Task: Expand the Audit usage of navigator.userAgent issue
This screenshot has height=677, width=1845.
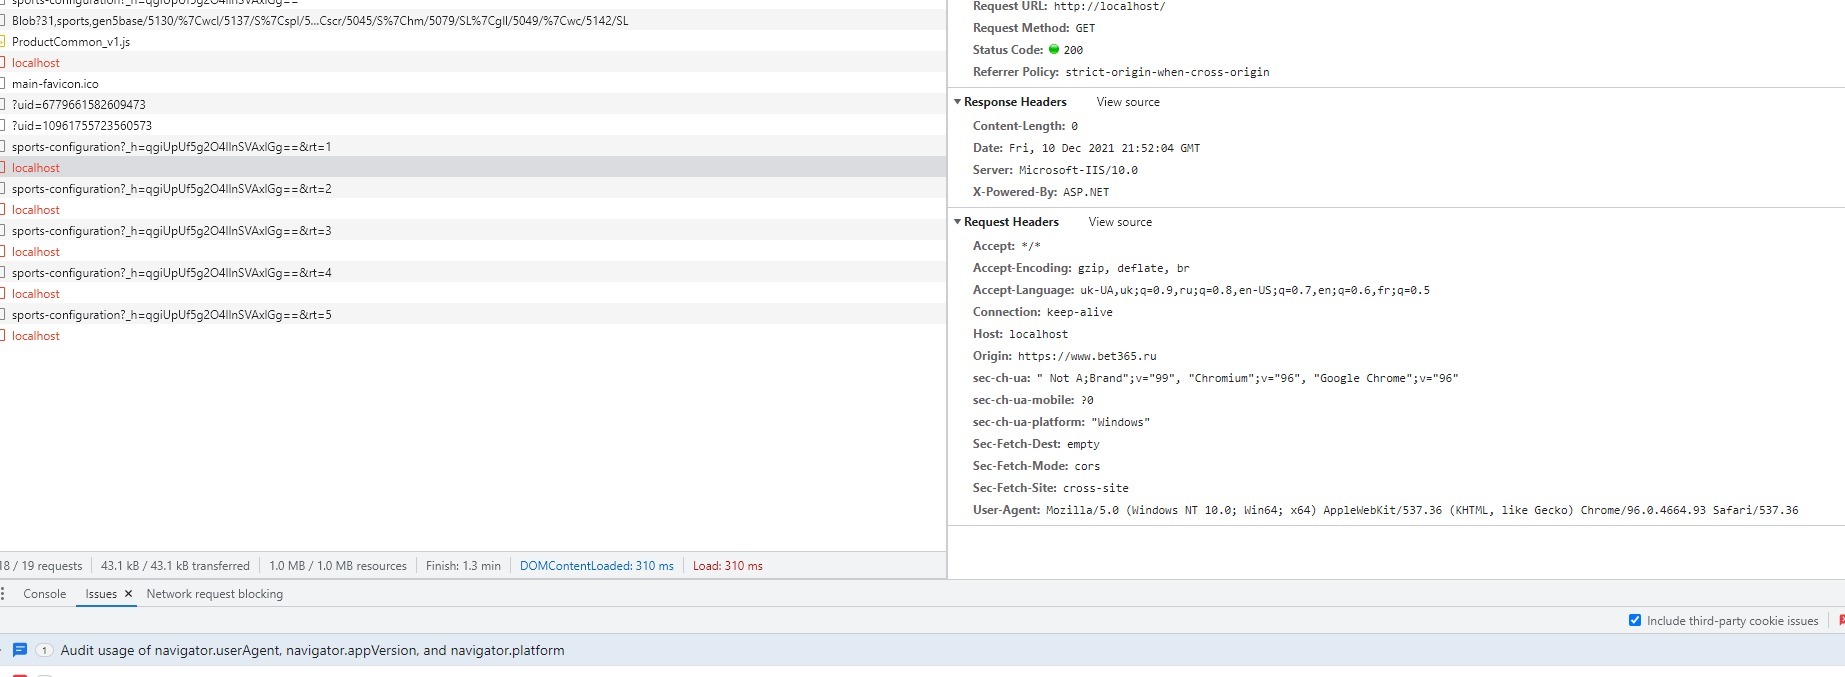Action: tap(312, 650)
